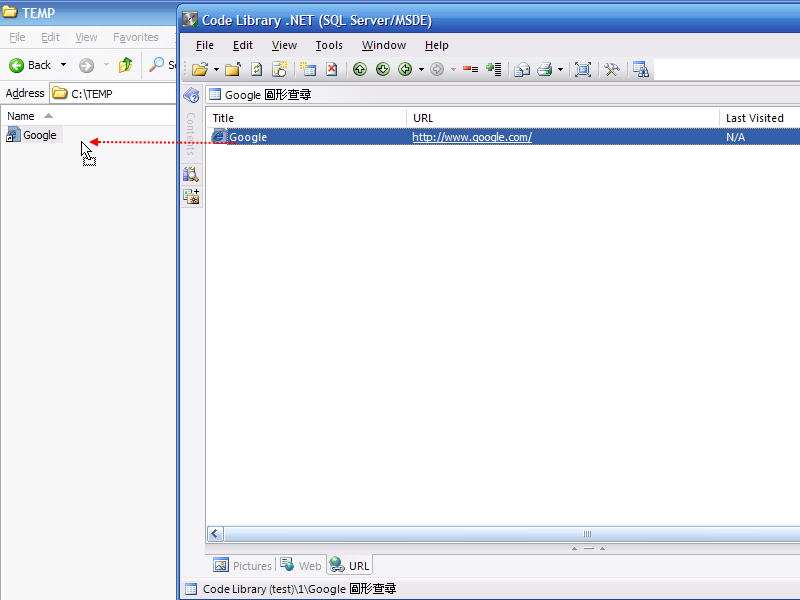Open the Tools menu
This screenshot has width=800, height=600.
pyautogui.click(x=329, y=45)
